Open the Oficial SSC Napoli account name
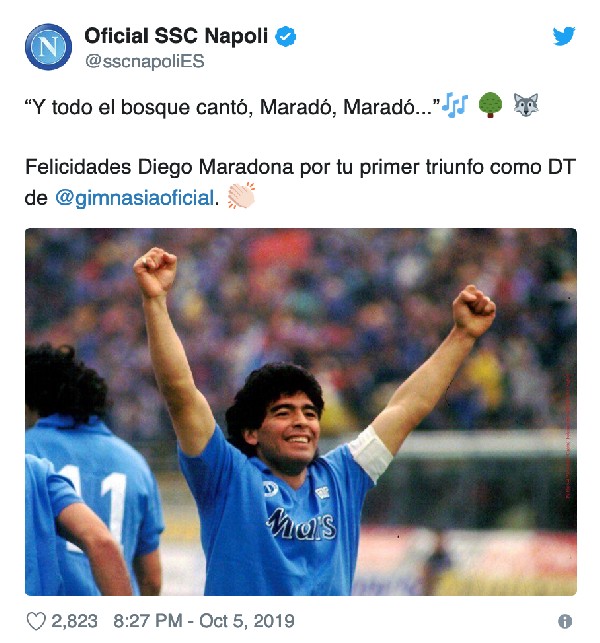 176,36
